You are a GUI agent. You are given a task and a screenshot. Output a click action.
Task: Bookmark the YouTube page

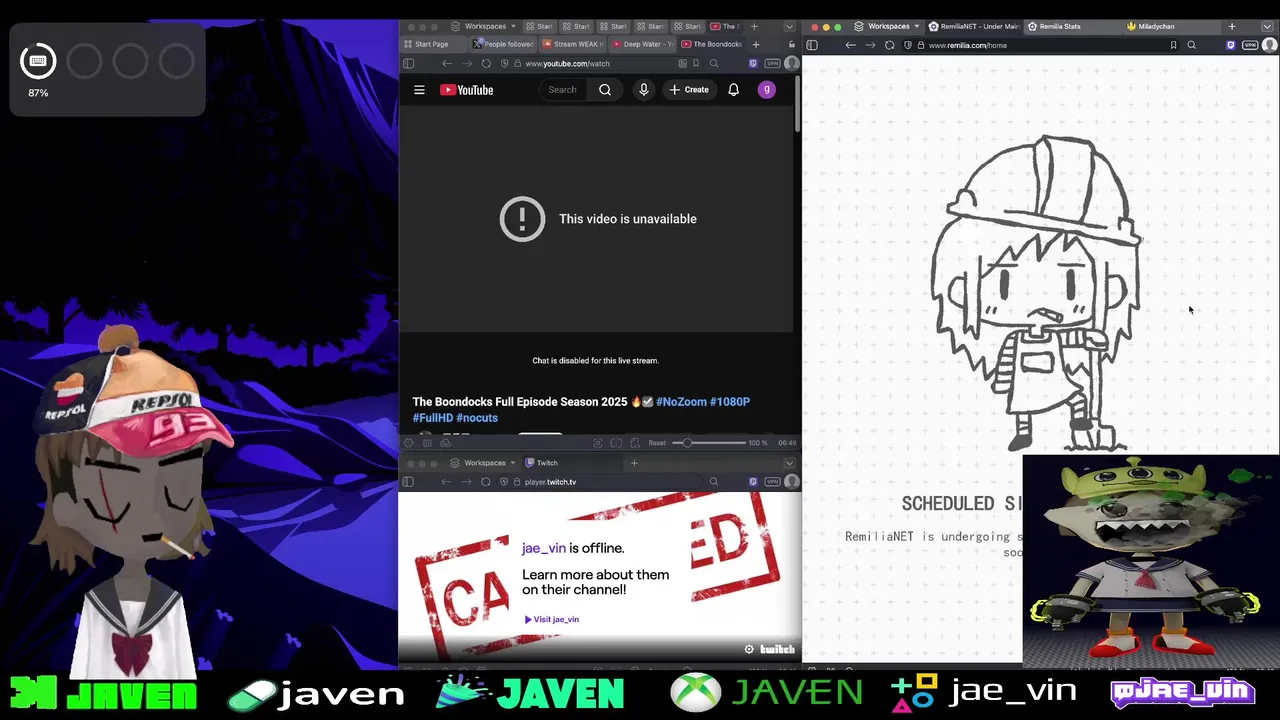coord(696,63)
